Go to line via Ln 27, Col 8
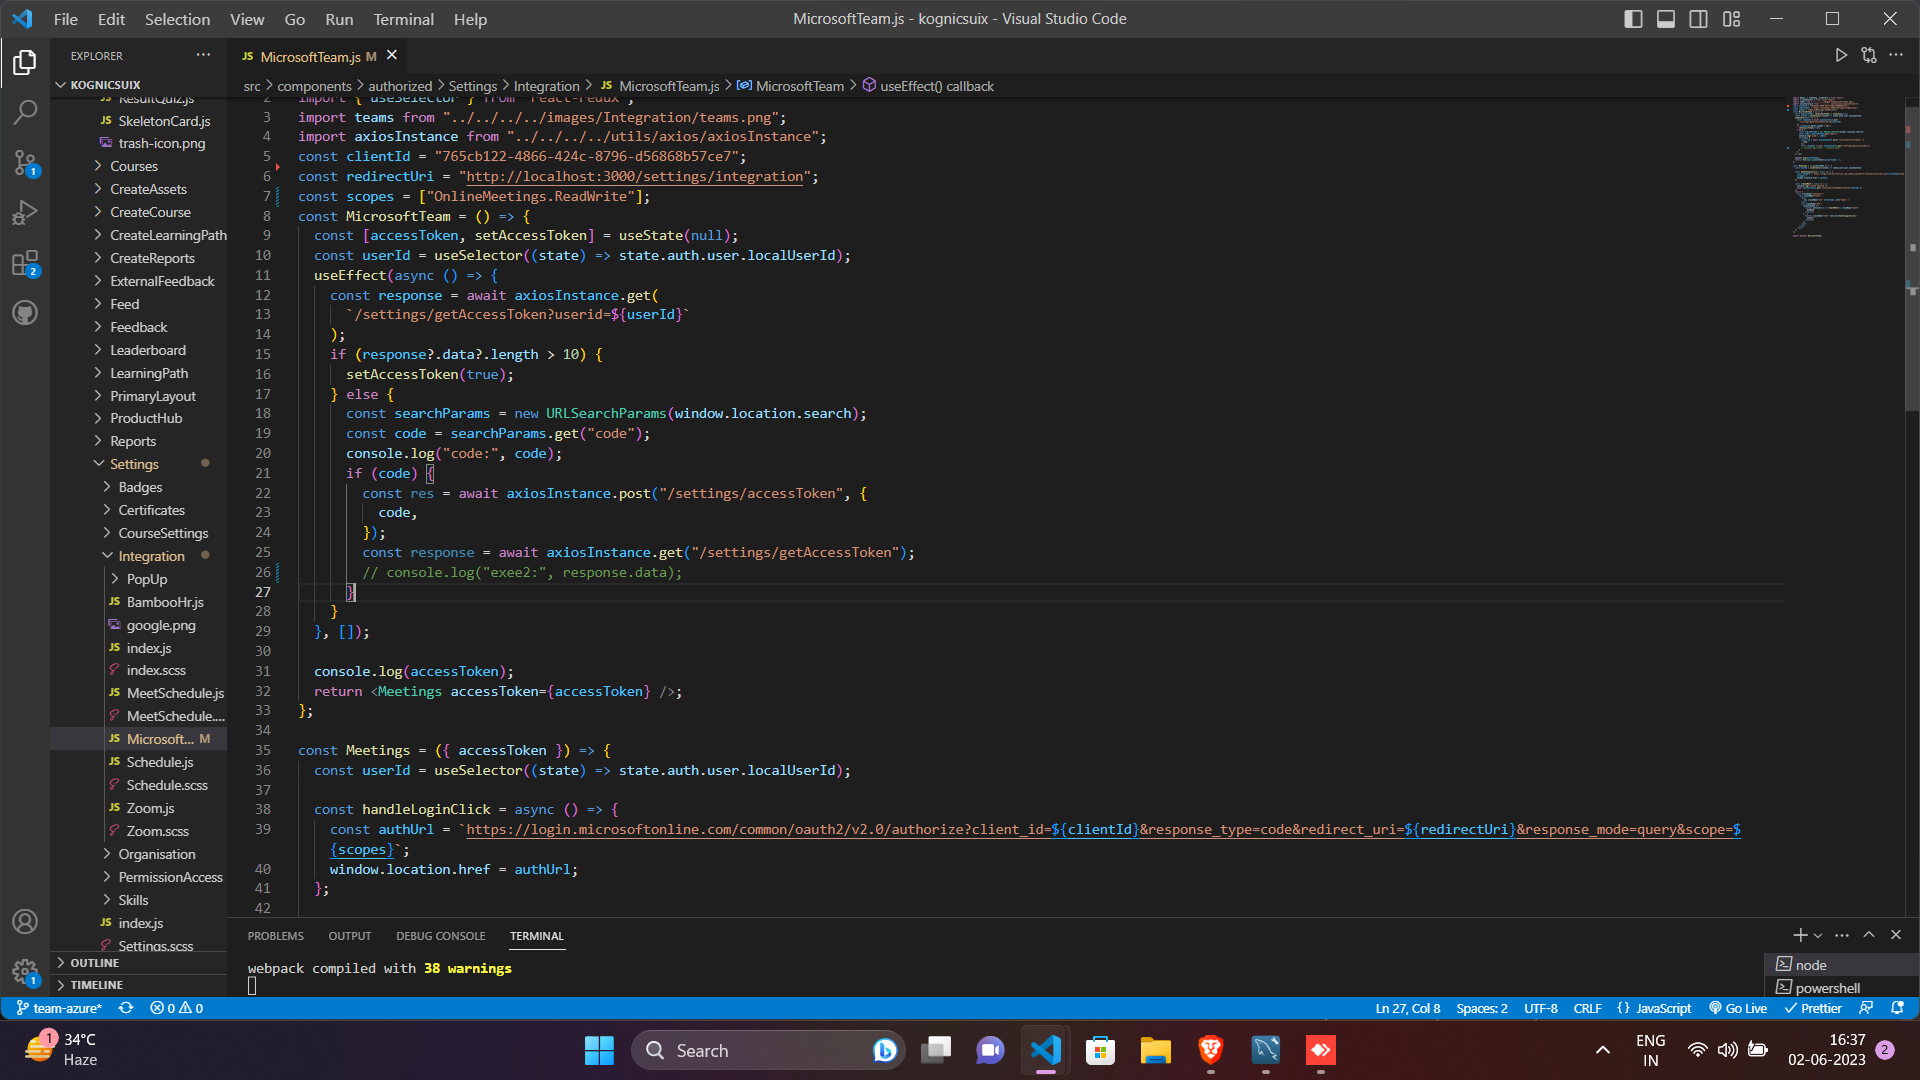 point(1408,1008)
